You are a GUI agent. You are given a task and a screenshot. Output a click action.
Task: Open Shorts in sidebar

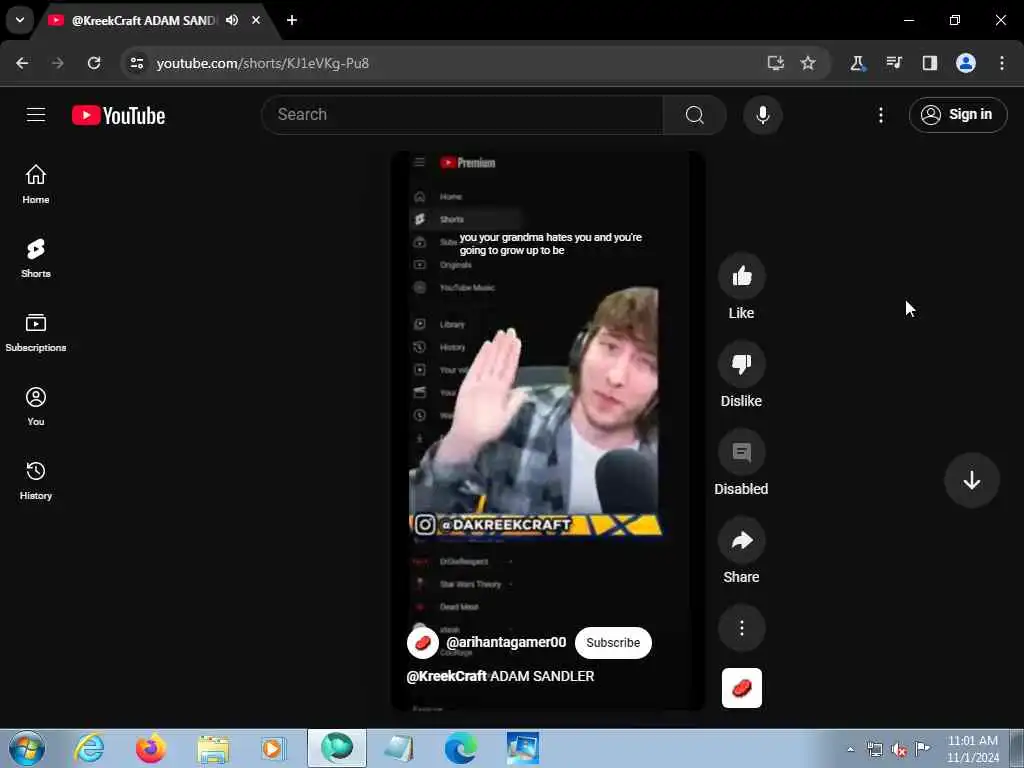click(36, 258)
